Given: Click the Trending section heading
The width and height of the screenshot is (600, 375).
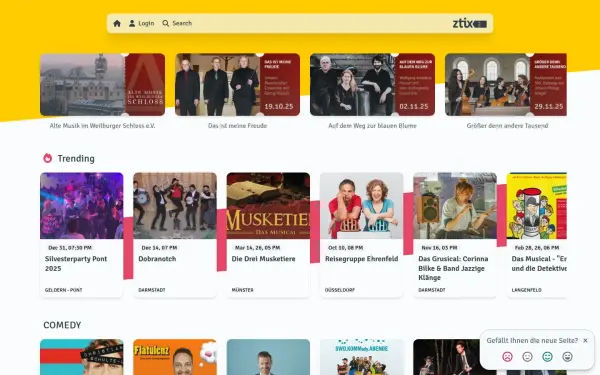Looking at the screenshot, I should coord(76,158).
